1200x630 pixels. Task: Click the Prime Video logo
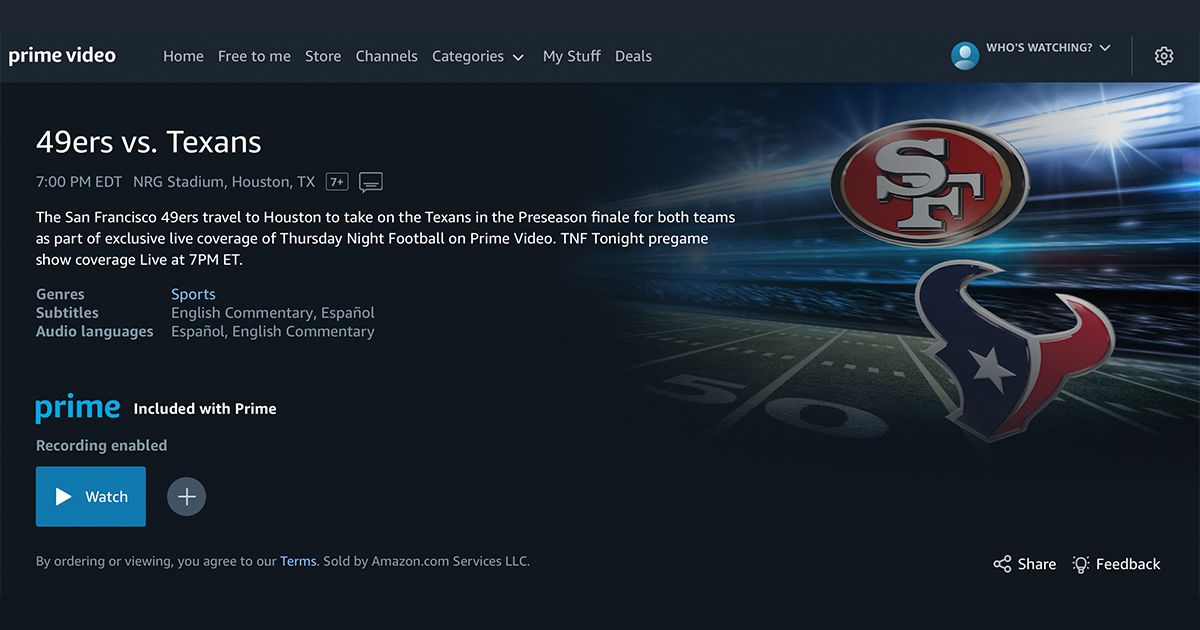[62, 56]
